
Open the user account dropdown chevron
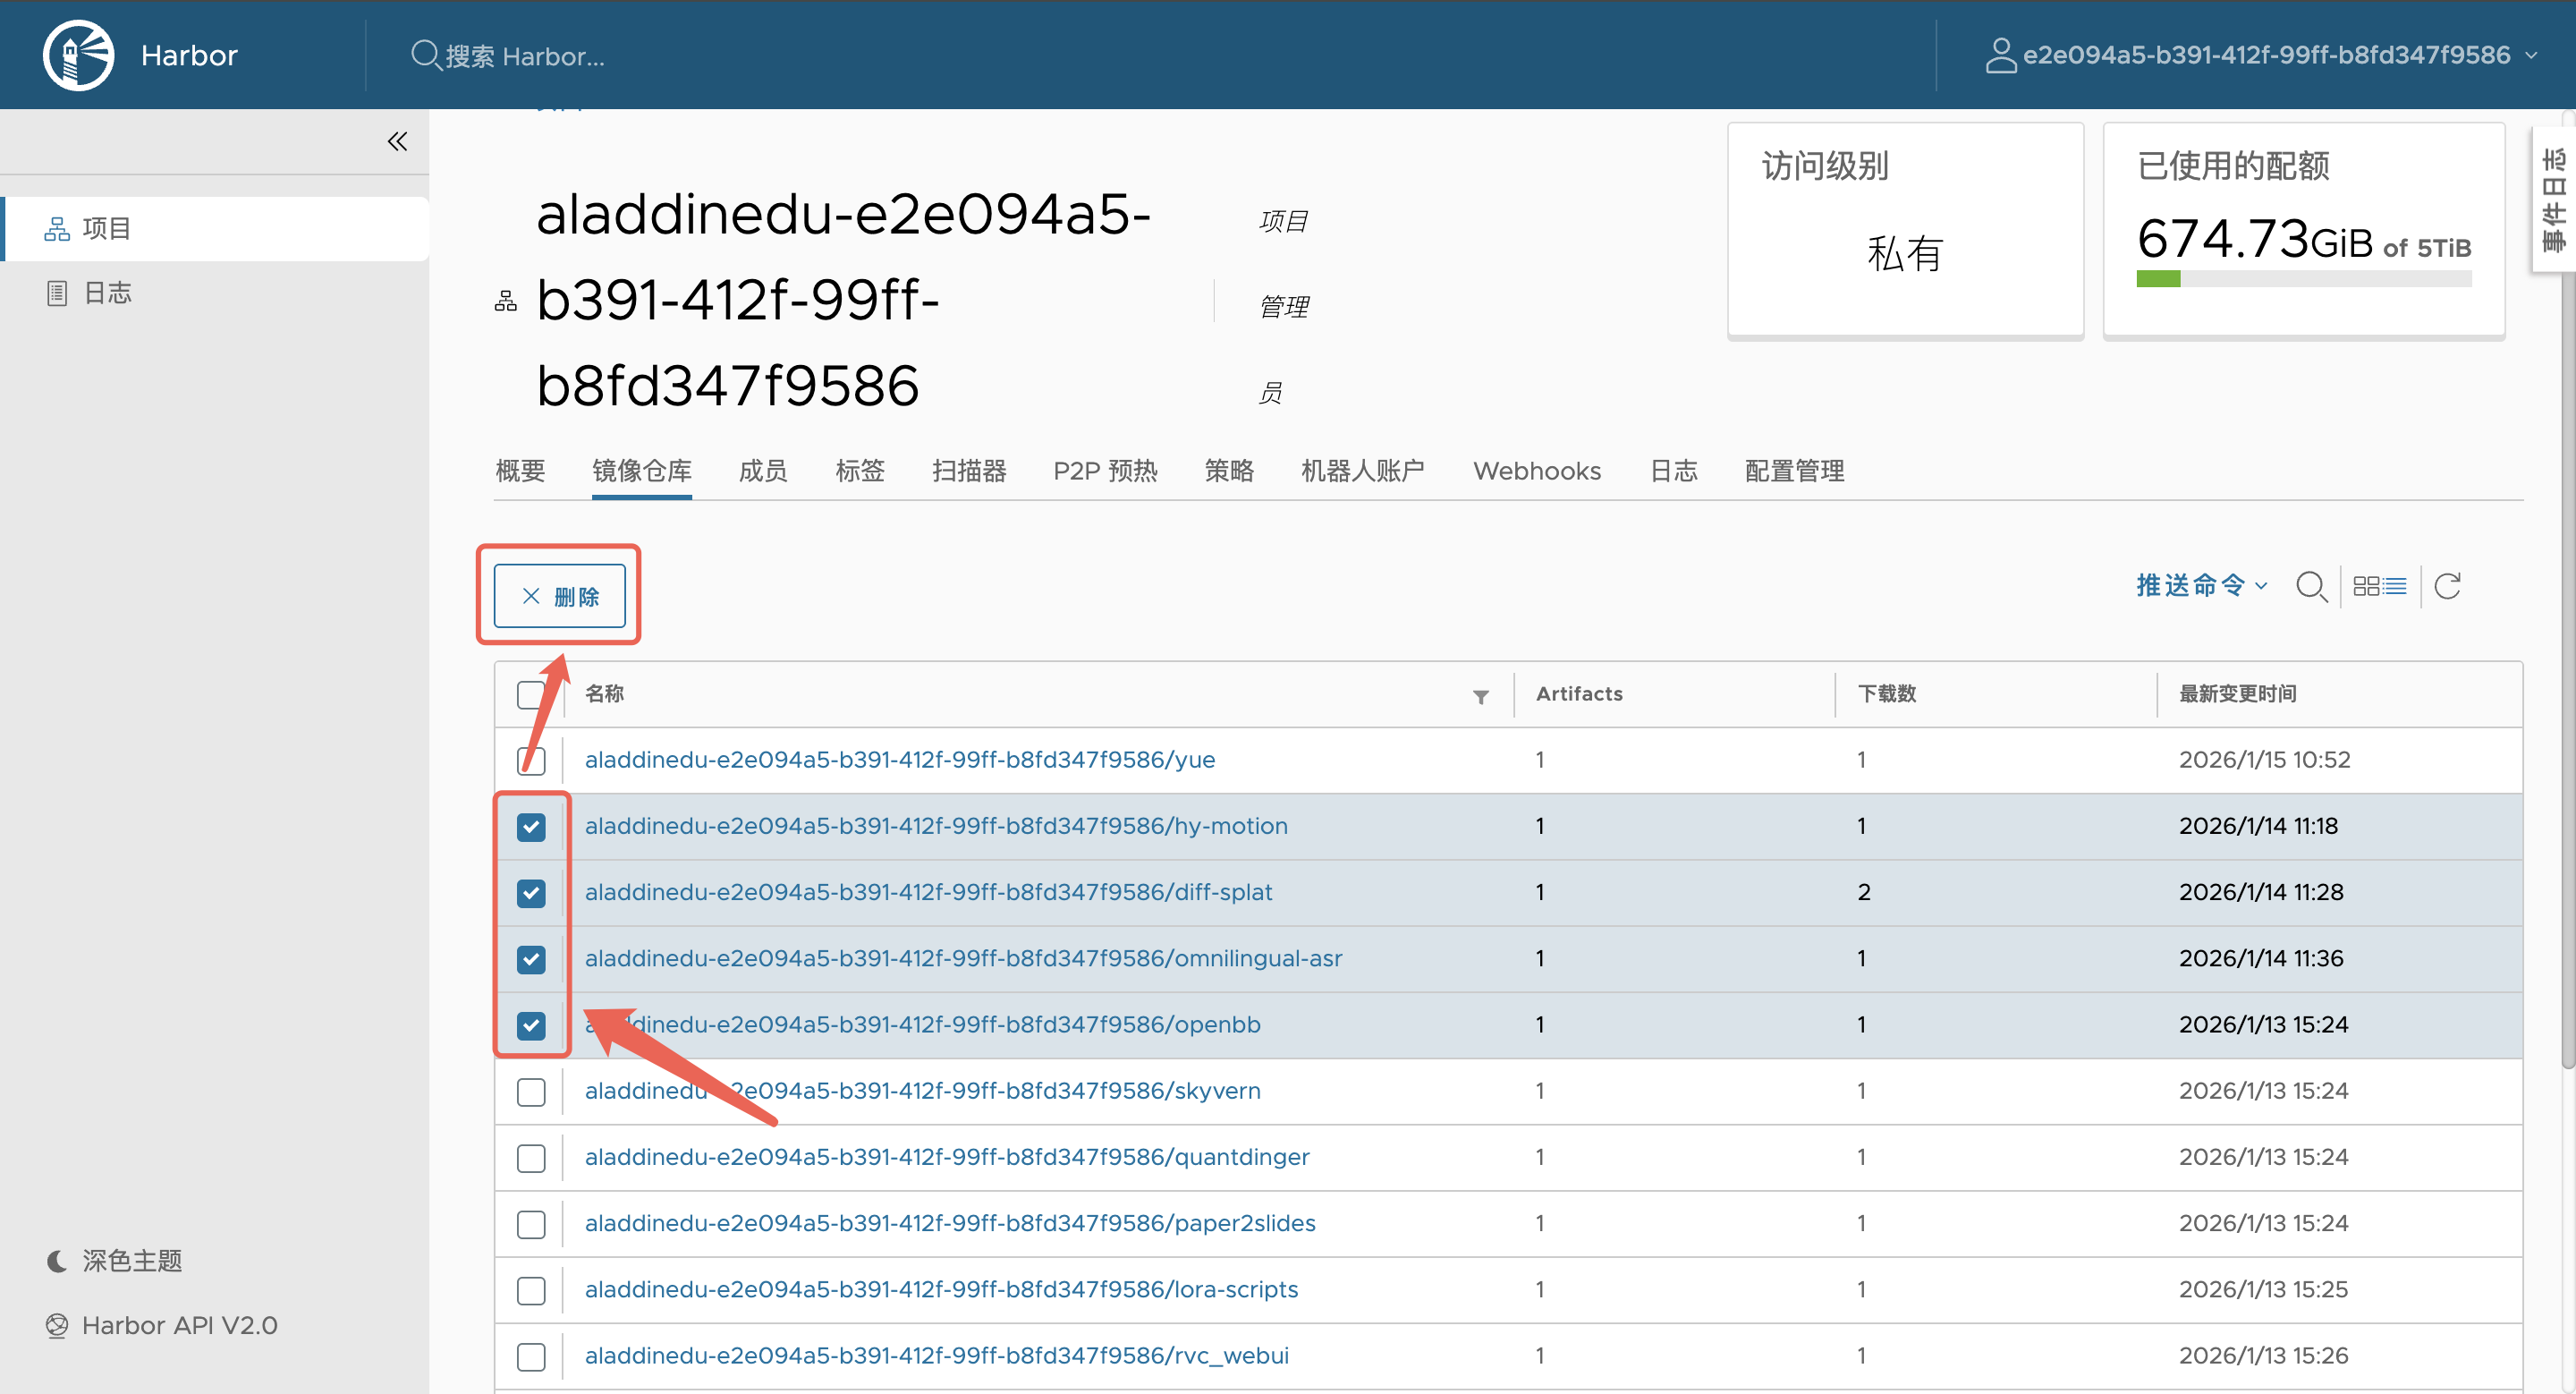2532,55
